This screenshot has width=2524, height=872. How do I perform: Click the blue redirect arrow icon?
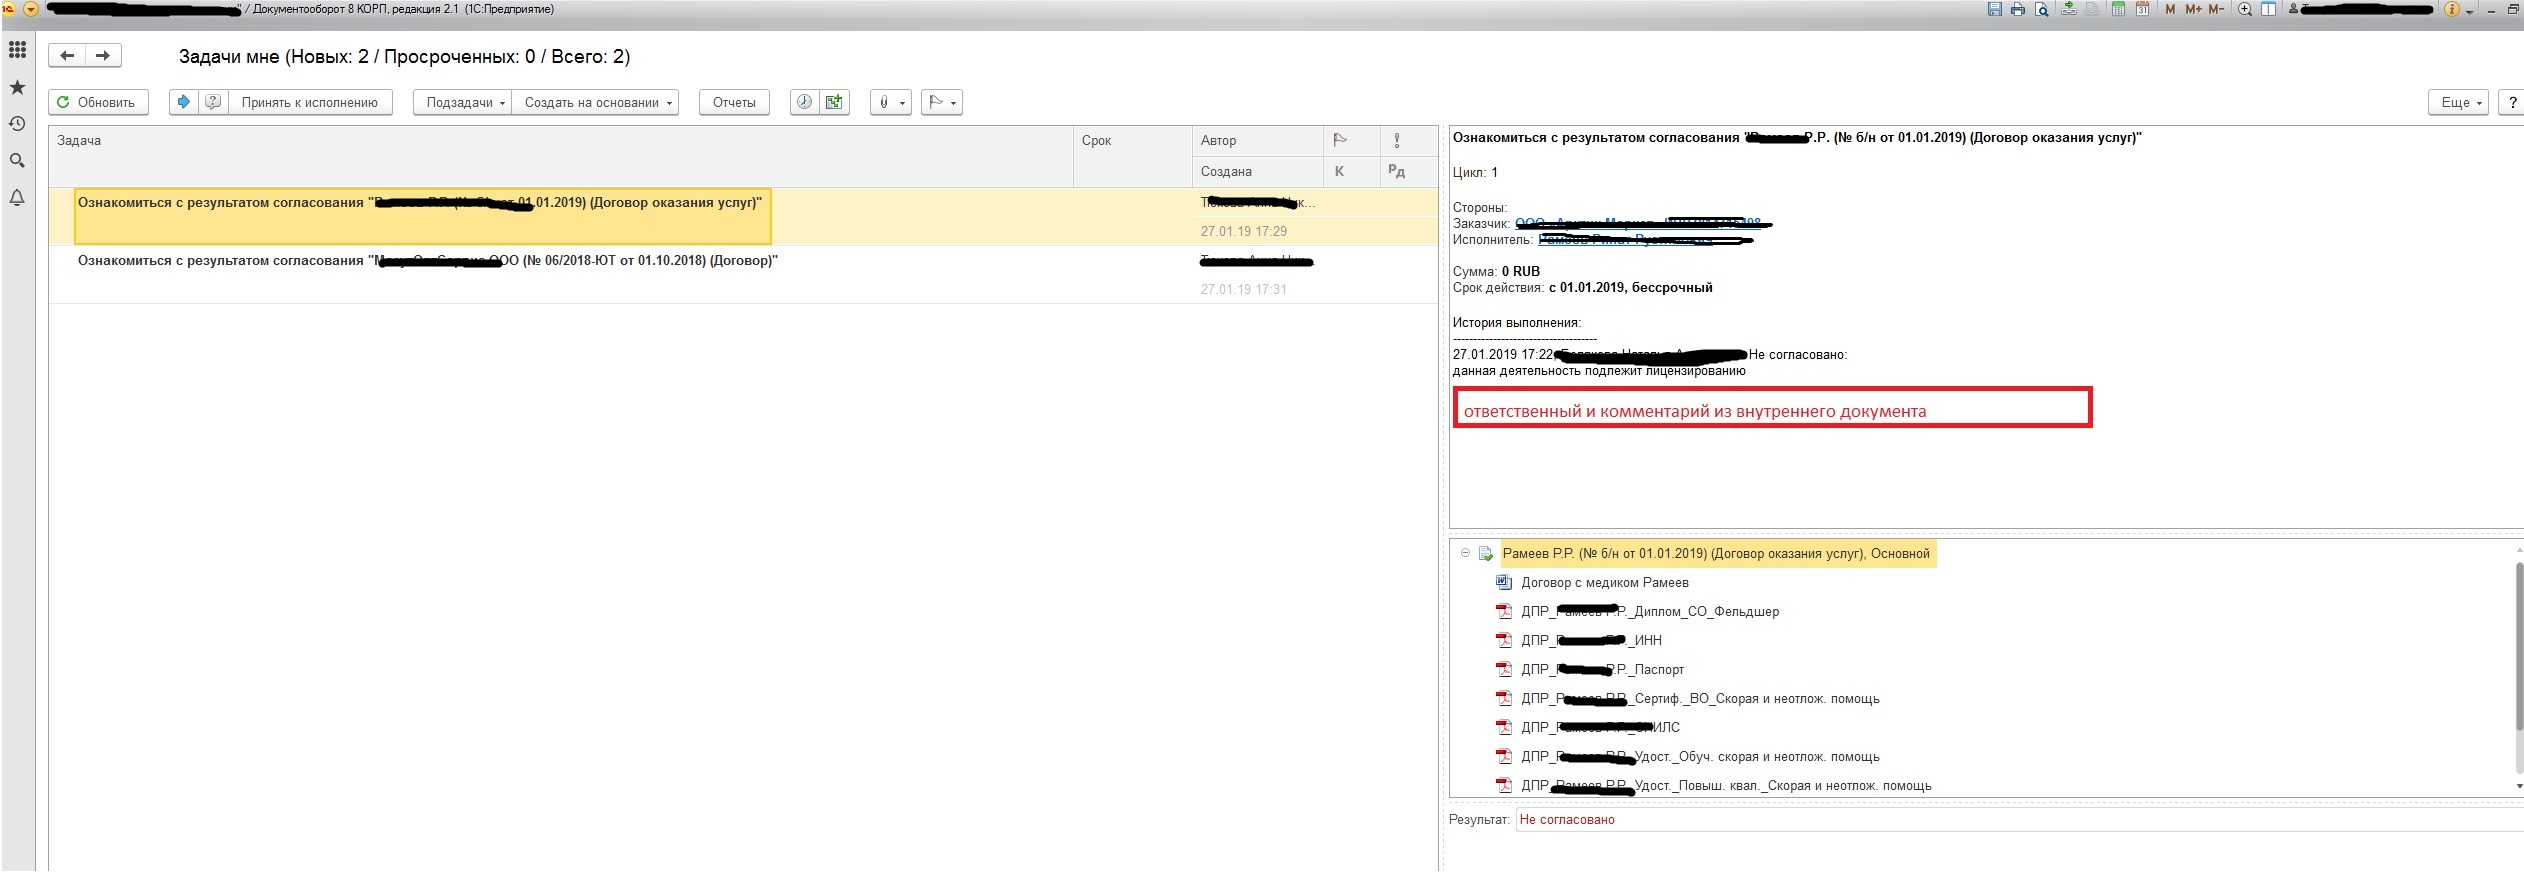point(183,102)
